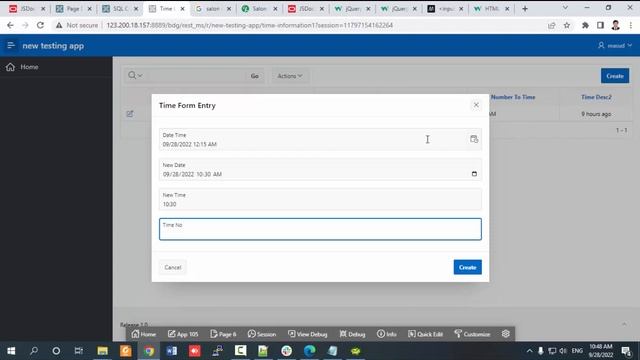The height and width of the screenshot is (360, 640).
Task: Click Quick Edit in developer toolbar
Action: pos(425,334)
